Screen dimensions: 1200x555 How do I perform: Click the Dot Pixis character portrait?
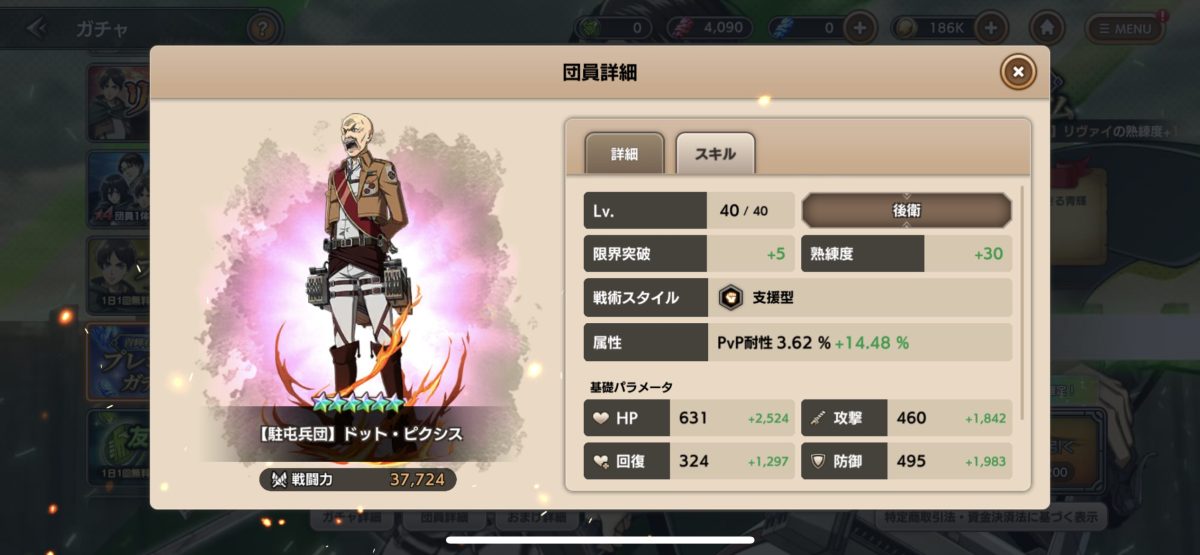click(360, 260)
